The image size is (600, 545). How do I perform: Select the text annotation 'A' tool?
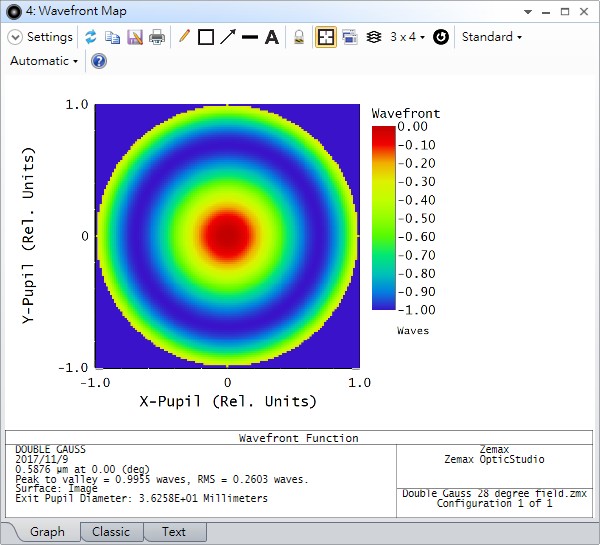click(x=271, y=37)
